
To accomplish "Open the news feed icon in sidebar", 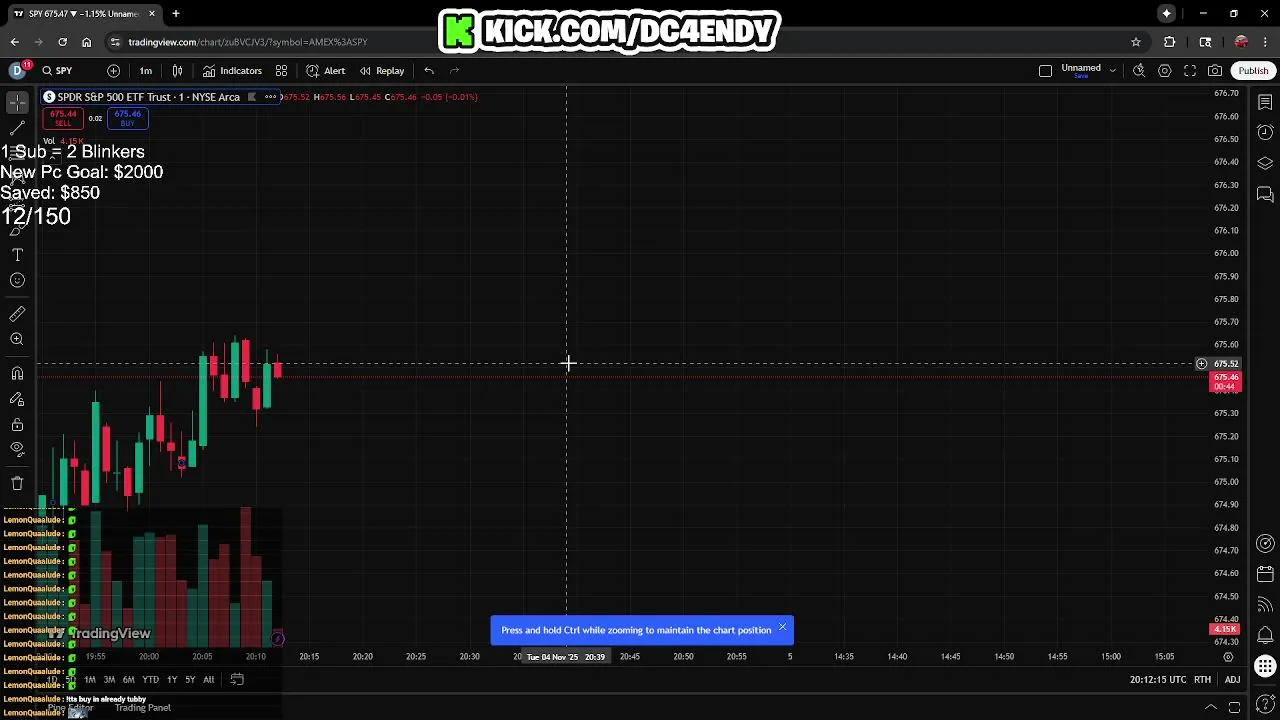I will point(1265,605).
